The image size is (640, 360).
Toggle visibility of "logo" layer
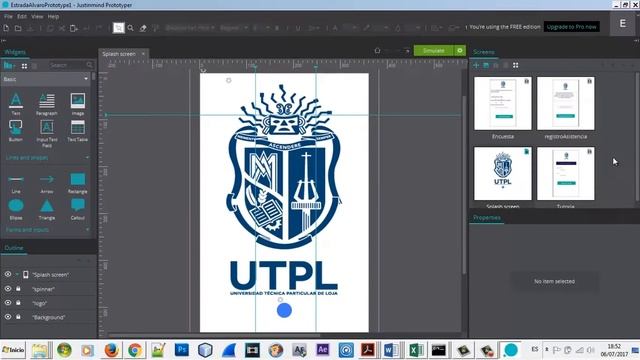point(8,302)
